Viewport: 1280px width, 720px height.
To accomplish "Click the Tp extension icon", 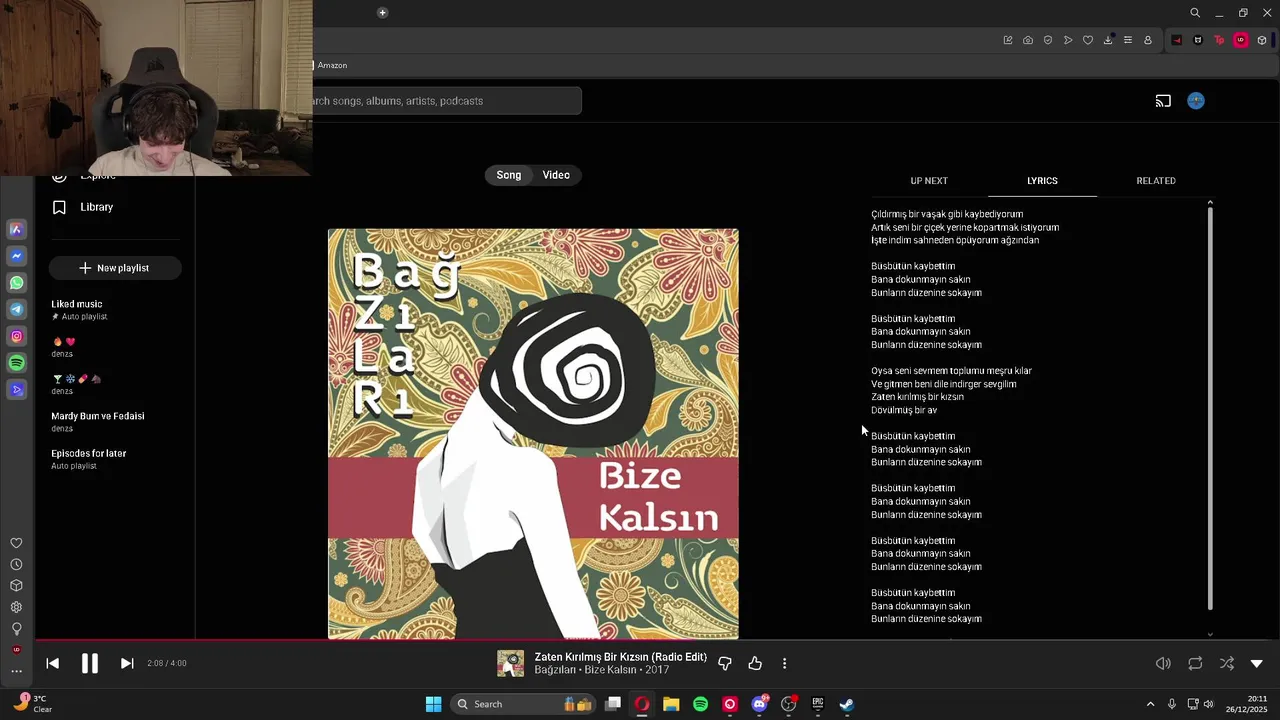I will click(1219, 40).
